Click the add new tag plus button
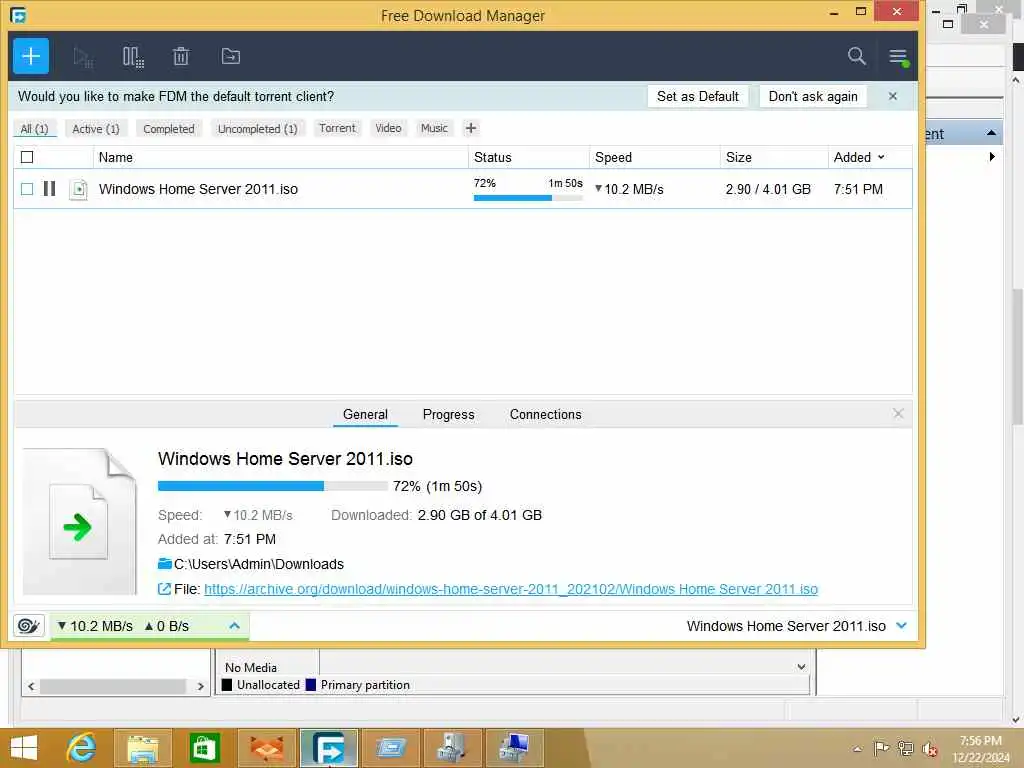The width and height of the screenshot is (1024, 768). (x=470, y=128)
